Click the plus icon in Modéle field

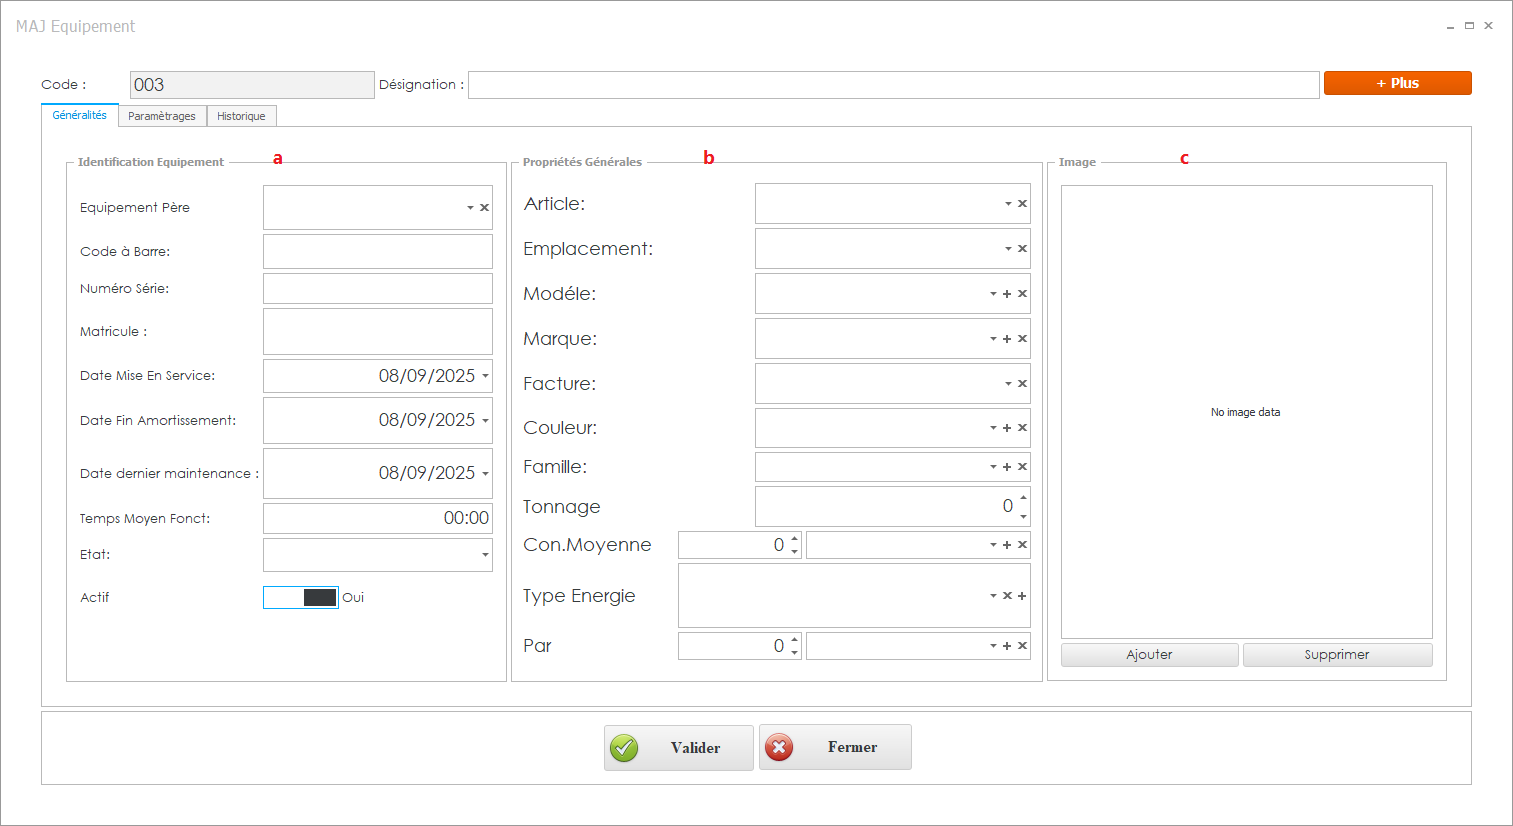point(1007,294)
